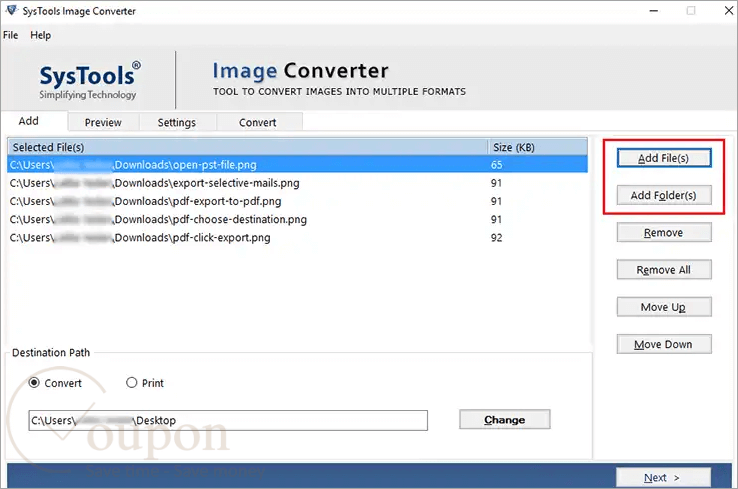Click the Remove button
The height and width of the screenshot is (489, 738).
pos(664,232)
